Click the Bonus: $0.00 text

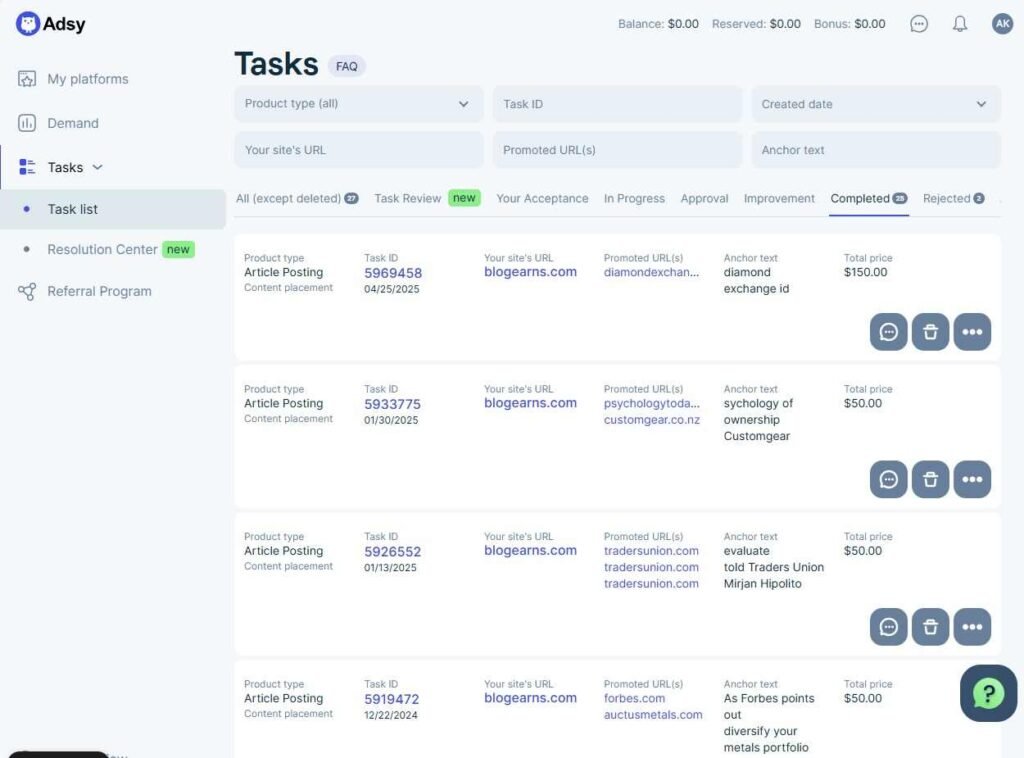click(x=849, y=24)
